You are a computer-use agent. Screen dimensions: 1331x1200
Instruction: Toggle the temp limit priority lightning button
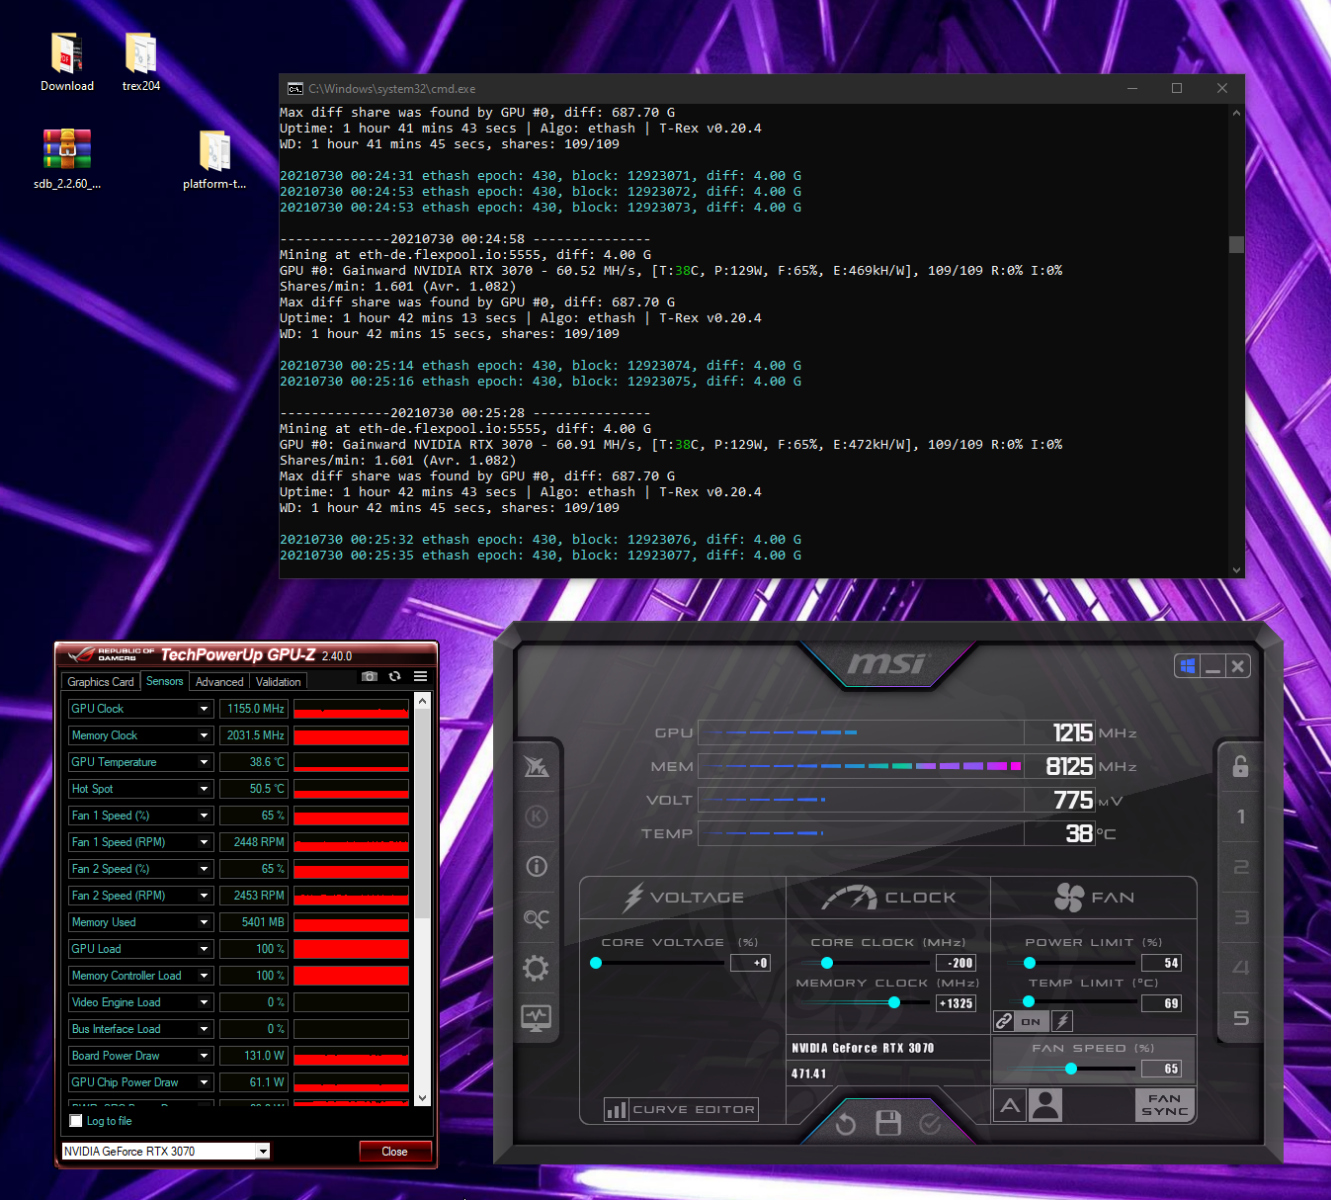(1062, 1021)
